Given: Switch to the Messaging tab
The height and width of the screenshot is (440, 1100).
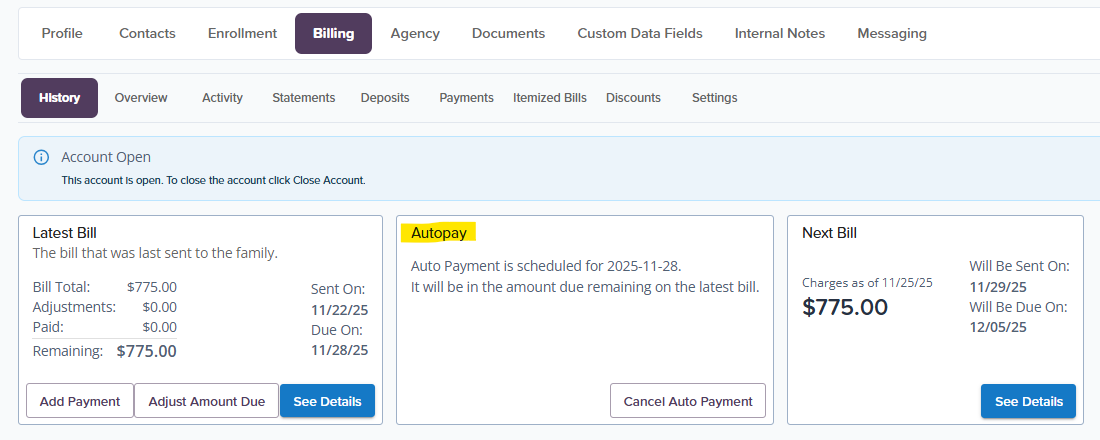Looking at the screenshot, I should tap(892, 33).
